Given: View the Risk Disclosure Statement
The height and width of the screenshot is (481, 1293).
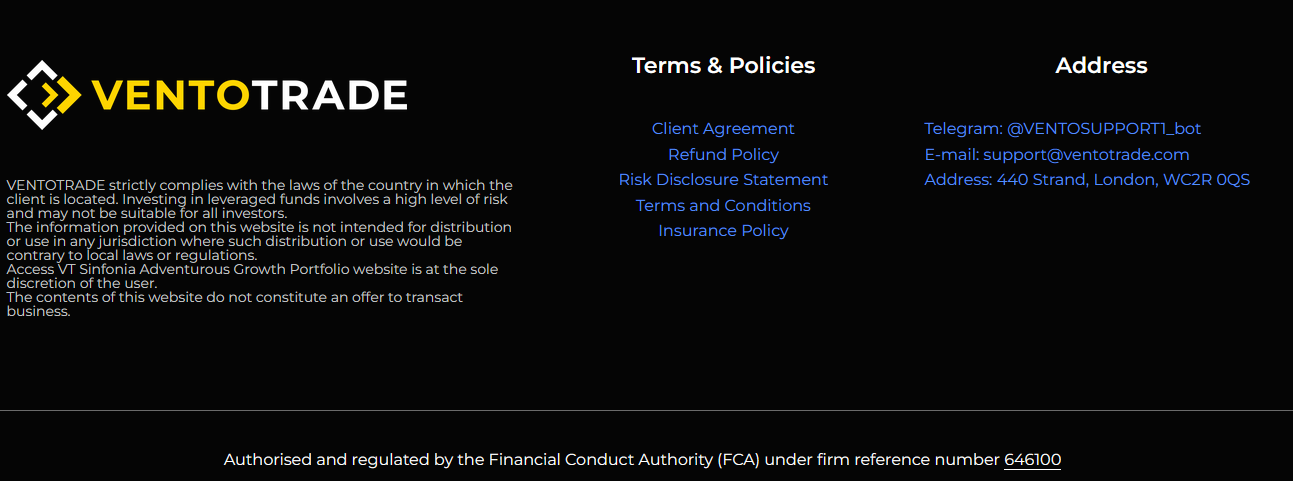Looking at the screenshot, I should tap(723, 180).
